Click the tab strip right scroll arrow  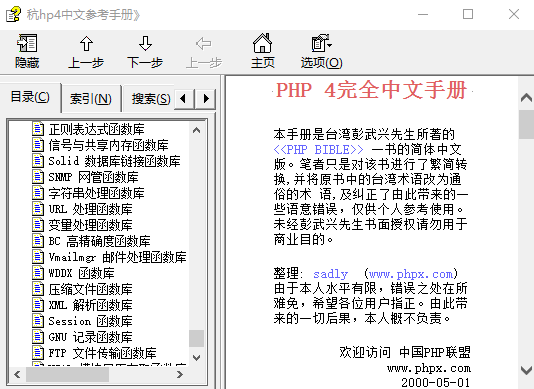tap(206, 99)
